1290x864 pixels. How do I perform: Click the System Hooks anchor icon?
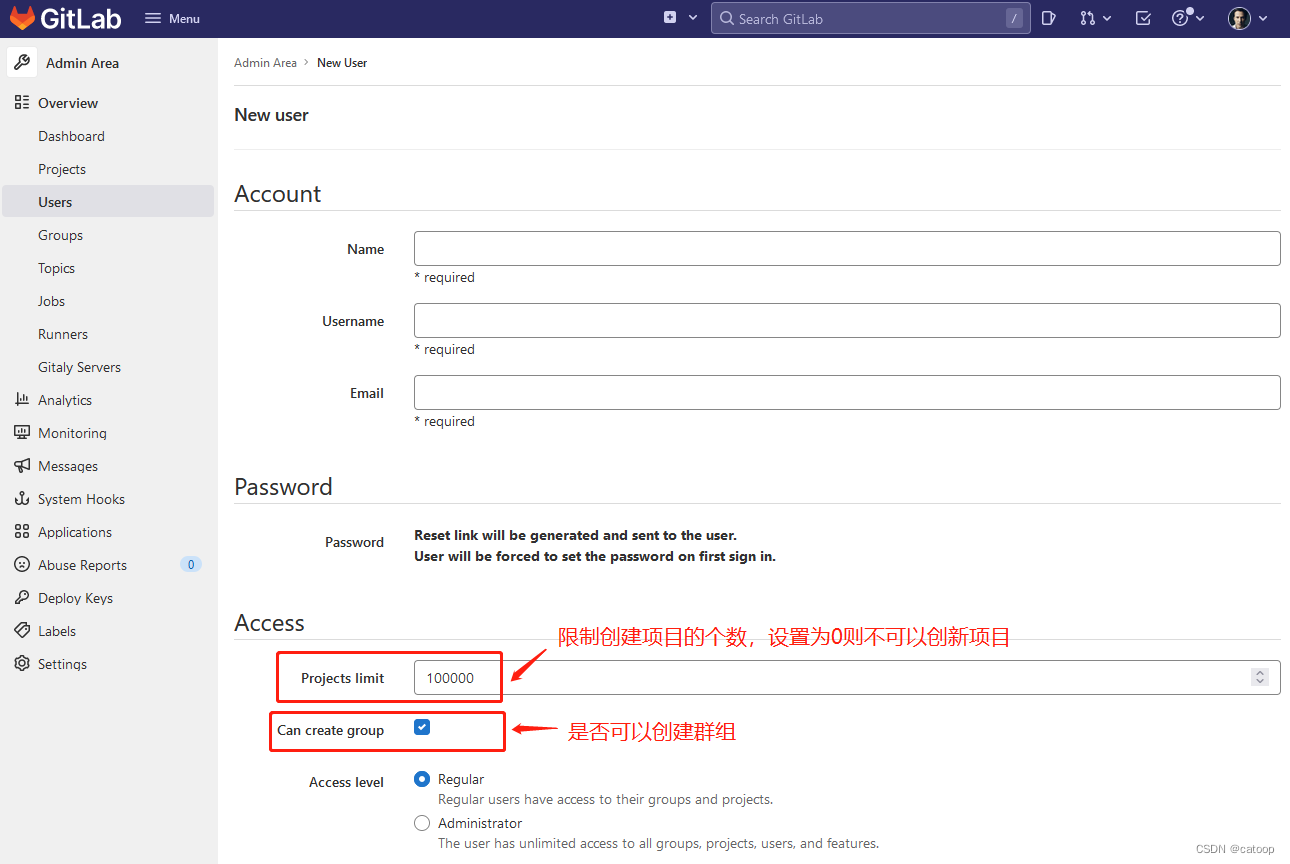click(22, 499)
